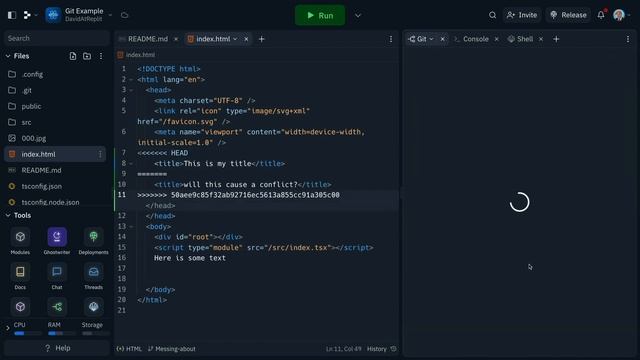Open the Docs tool
The width and height of the screenshot is (640, 360).
[x=20, y=276]
